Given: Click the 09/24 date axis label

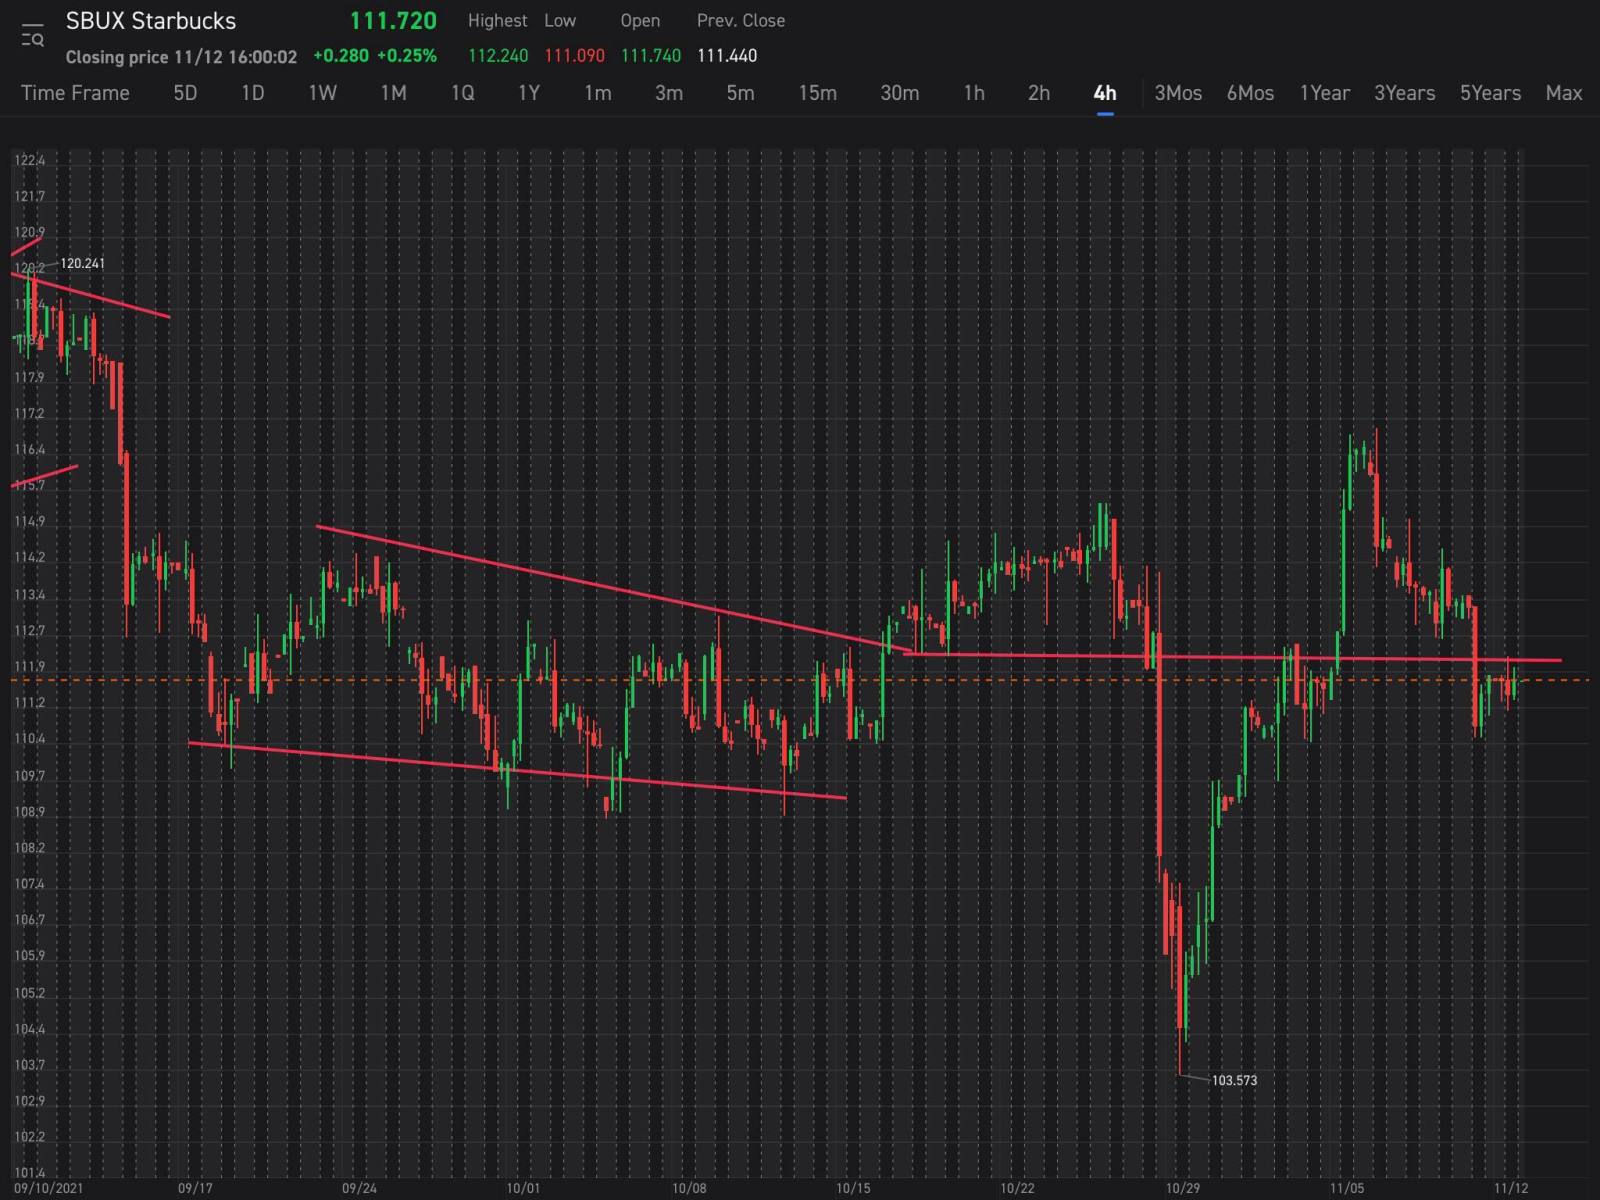Looking at the screenshot, I should pos(359,1188).
